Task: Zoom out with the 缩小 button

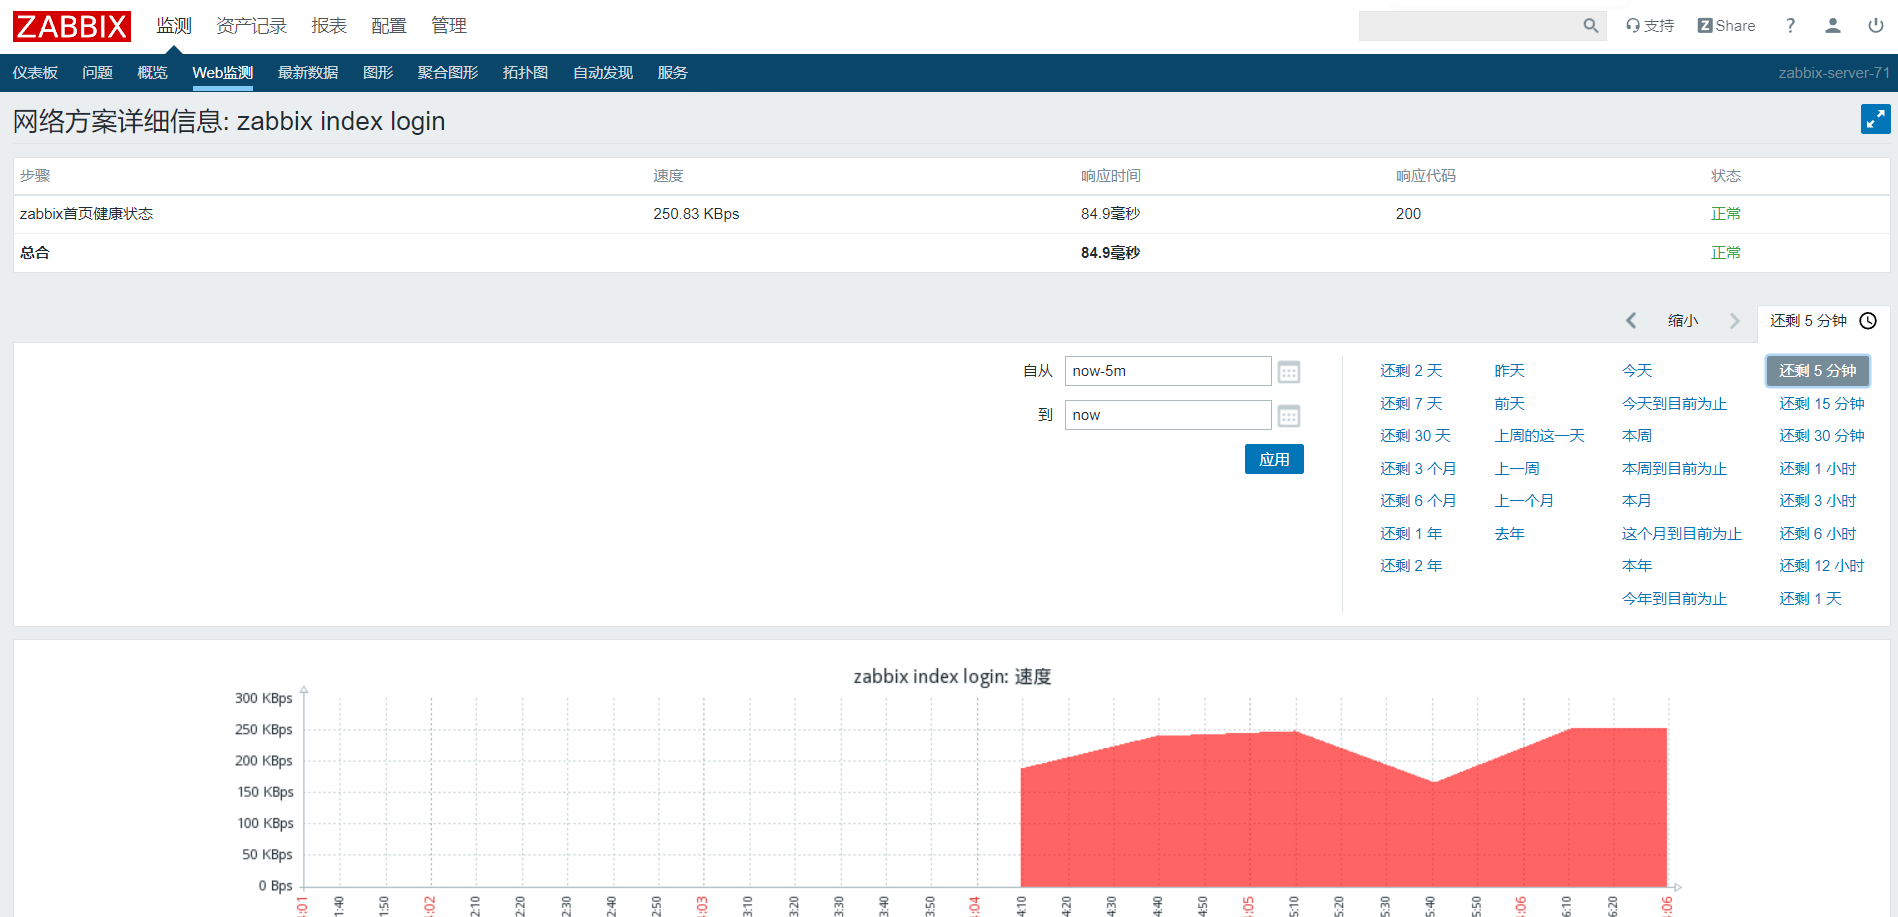Action: pos(1683,321)
